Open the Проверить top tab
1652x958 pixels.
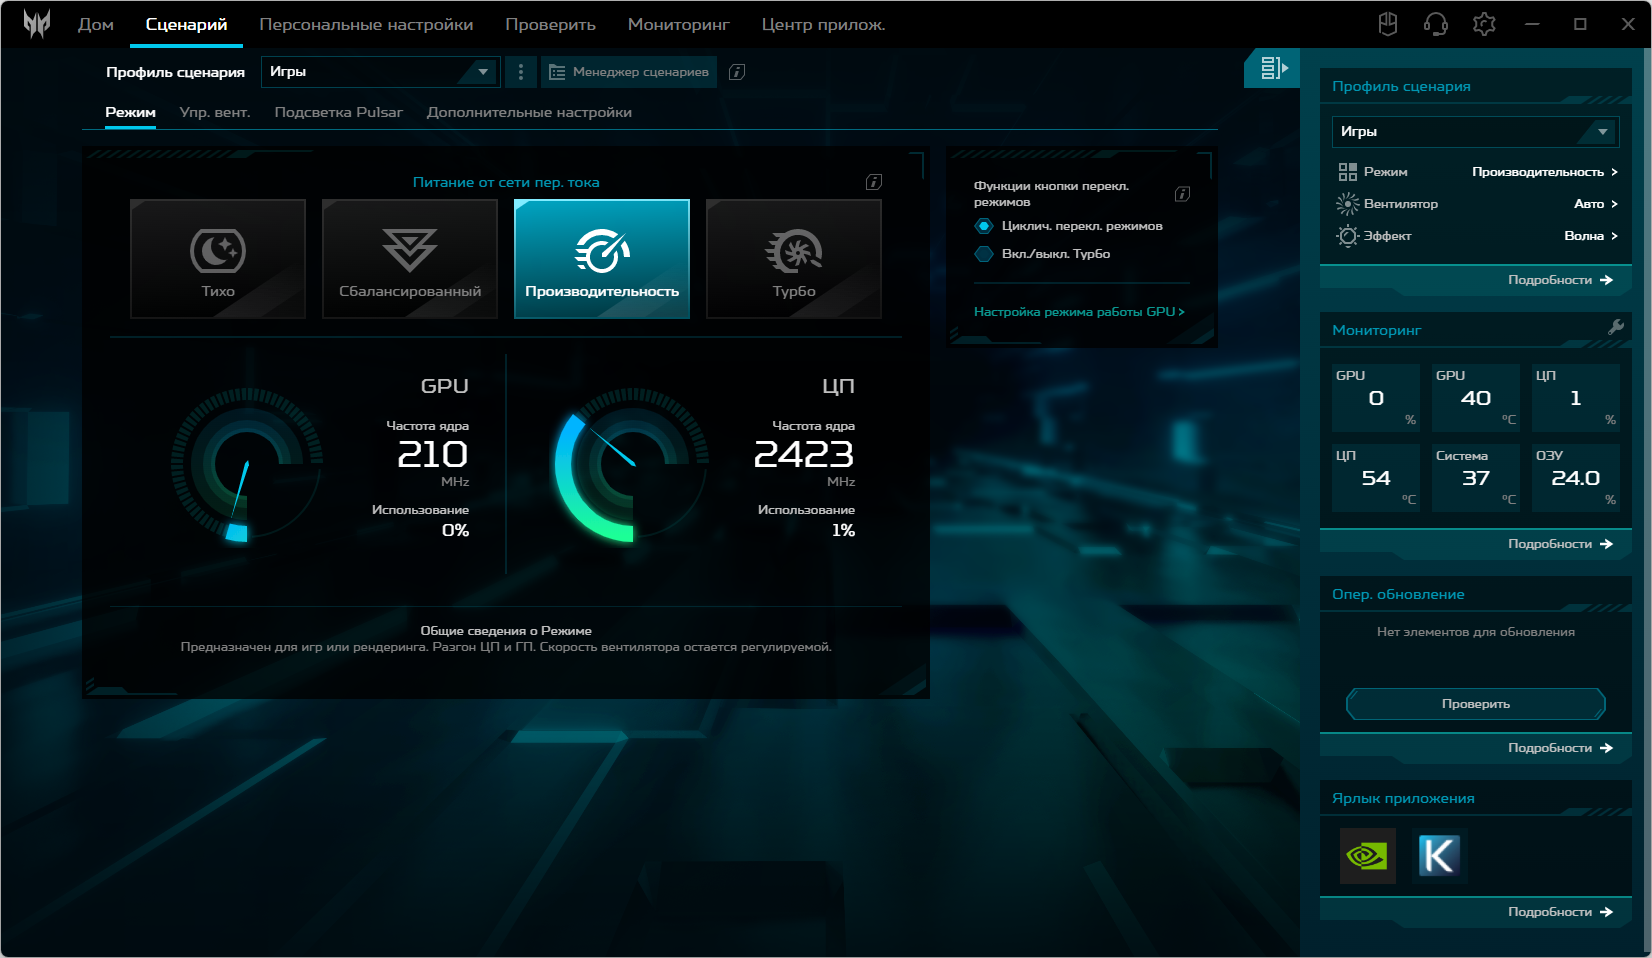(550, 24)
